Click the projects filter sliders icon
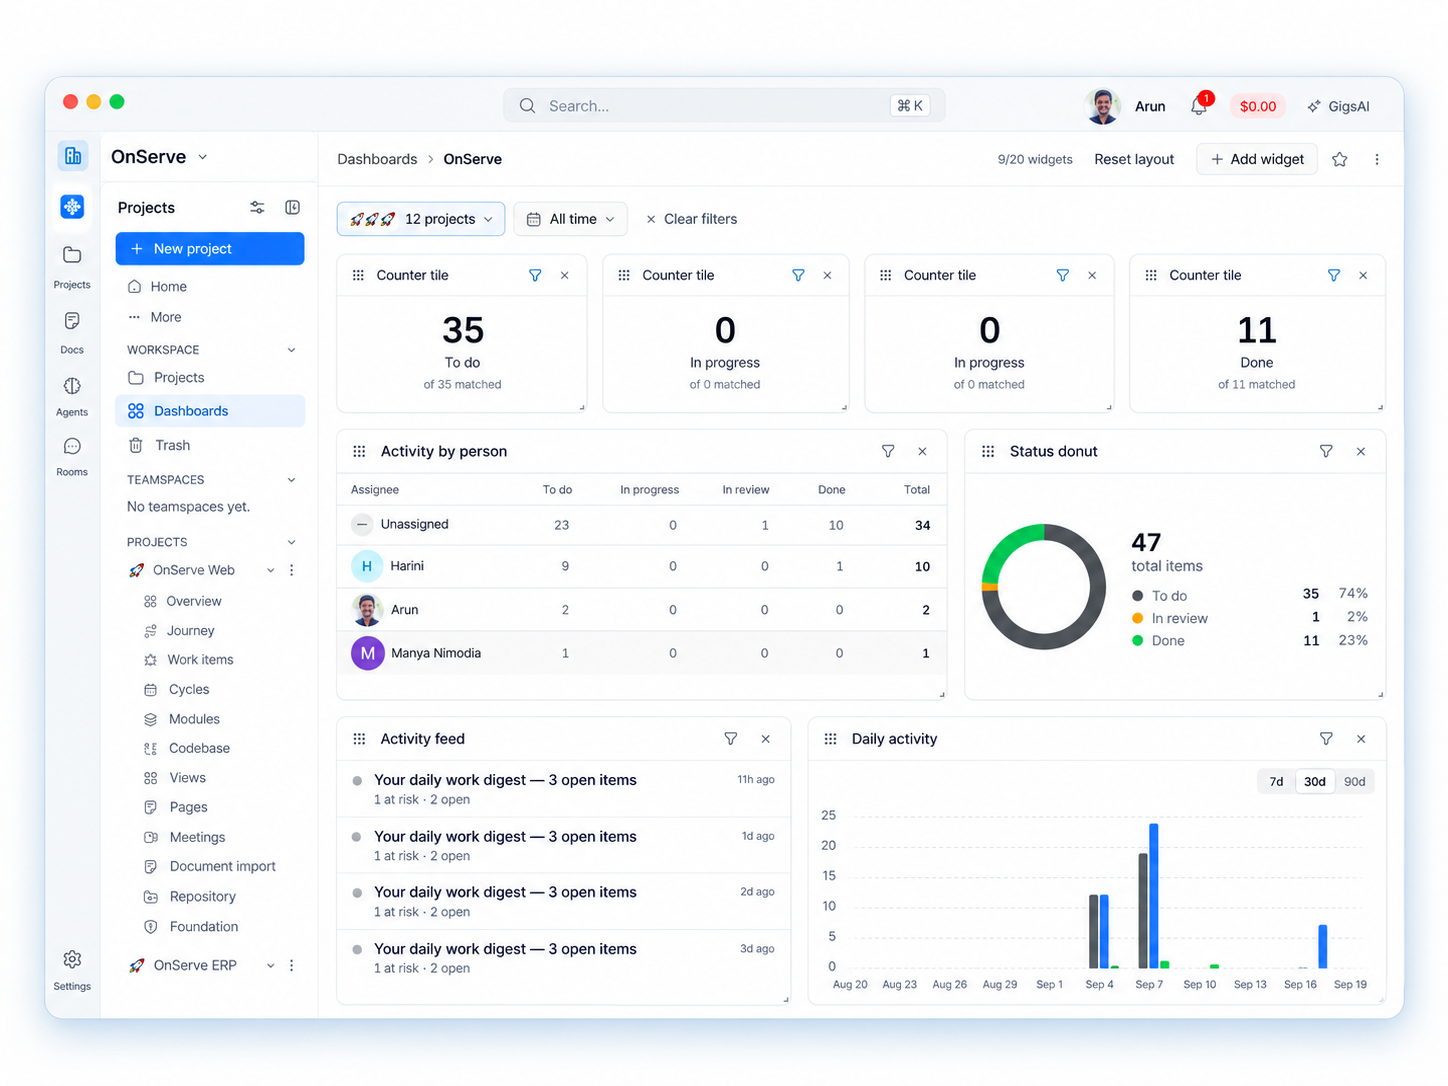This screenshot has width=1448, height=1086. click(x=257, y=207)
